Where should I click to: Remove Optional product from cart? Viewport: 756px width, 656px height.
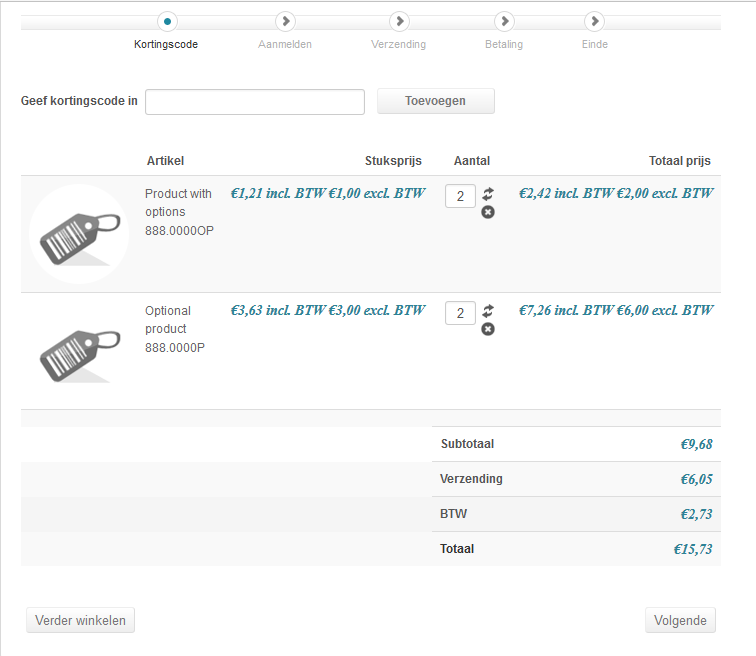[488, 329]
